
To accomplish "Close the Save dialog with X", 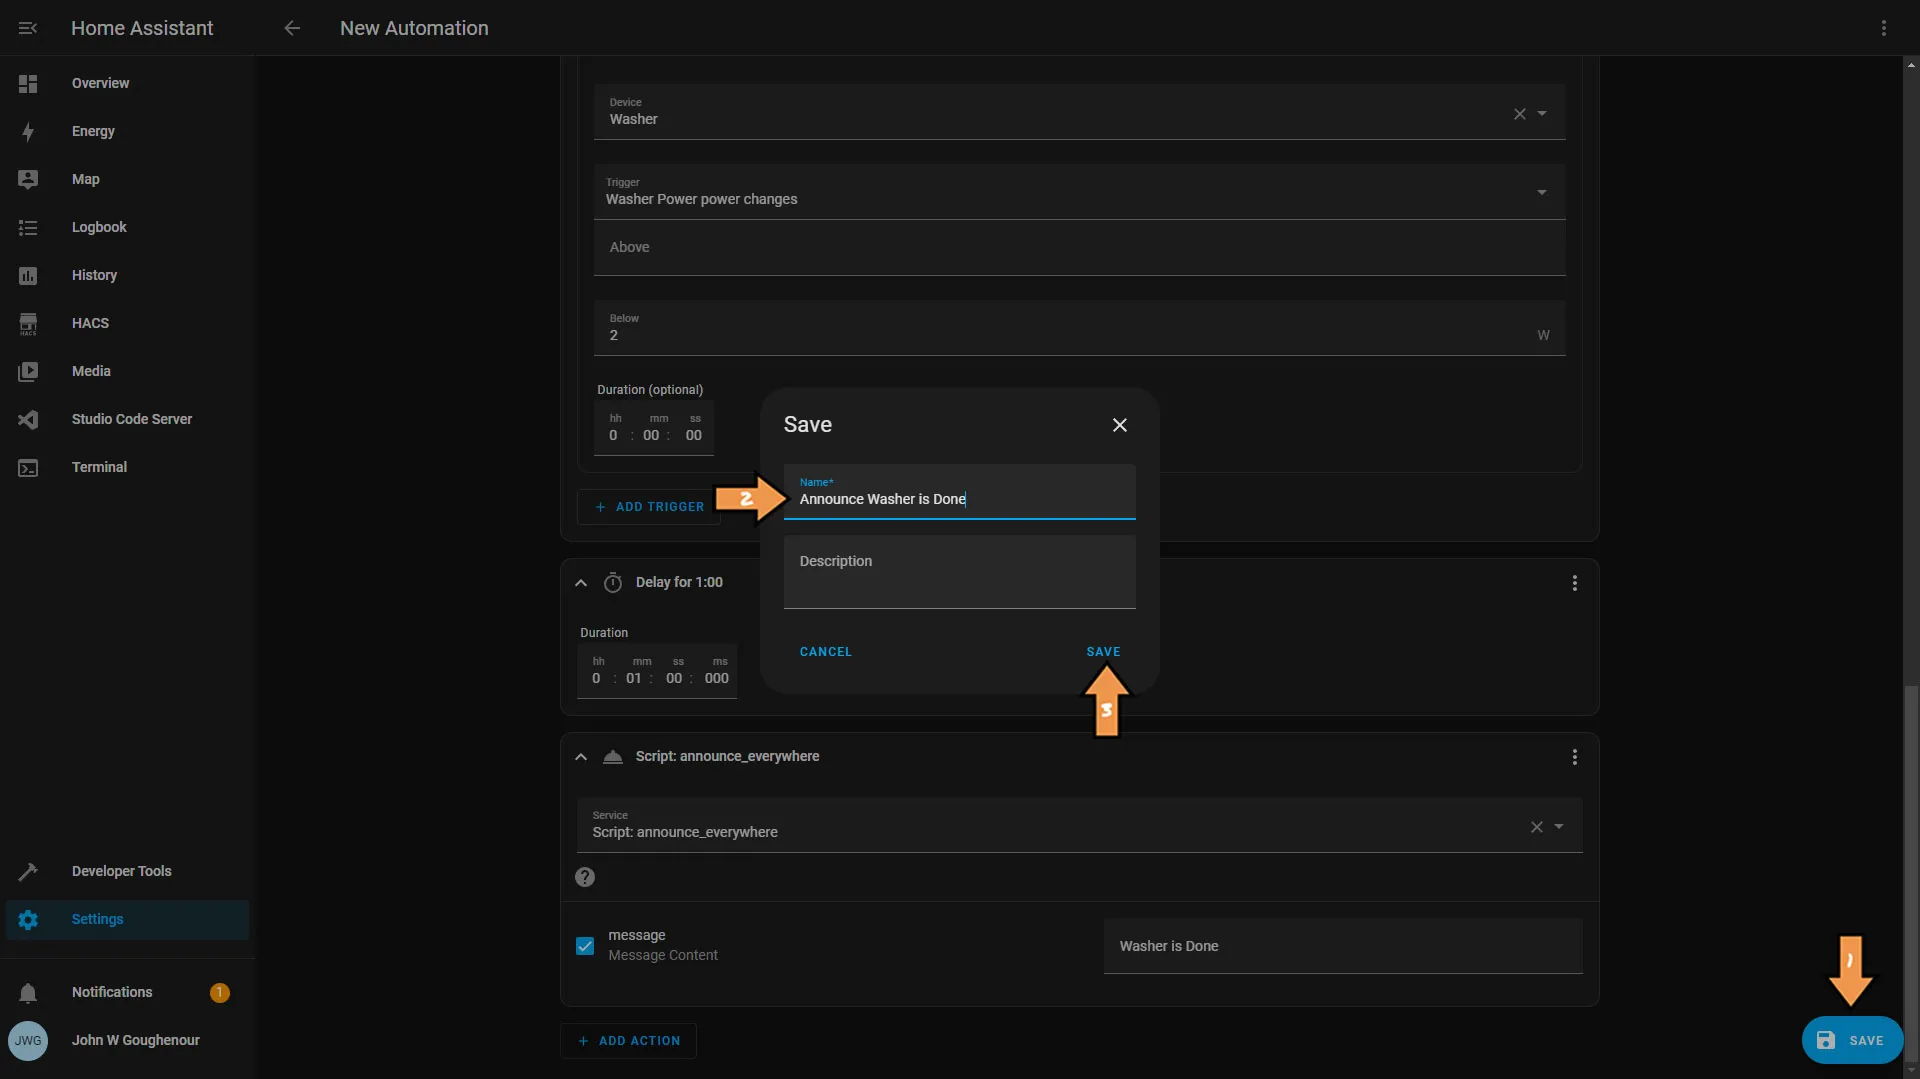I will pyautogui.click(x=1120, y=425).
